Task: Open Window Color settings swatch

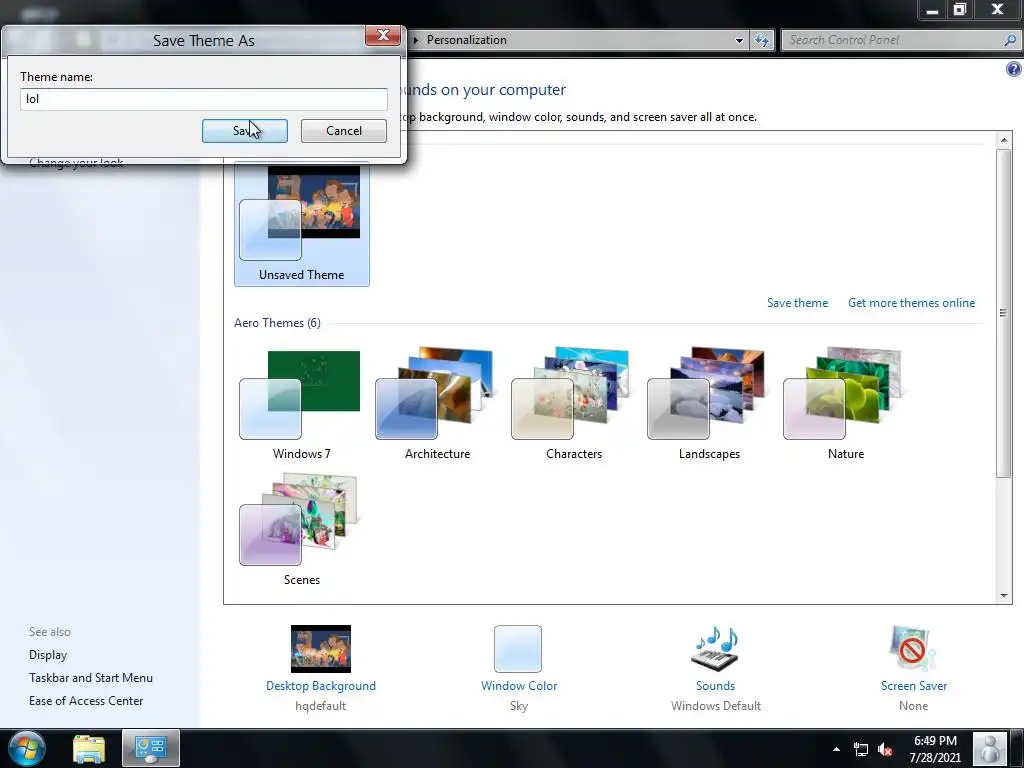Action: pyautogui.click(x=518, y=649)
